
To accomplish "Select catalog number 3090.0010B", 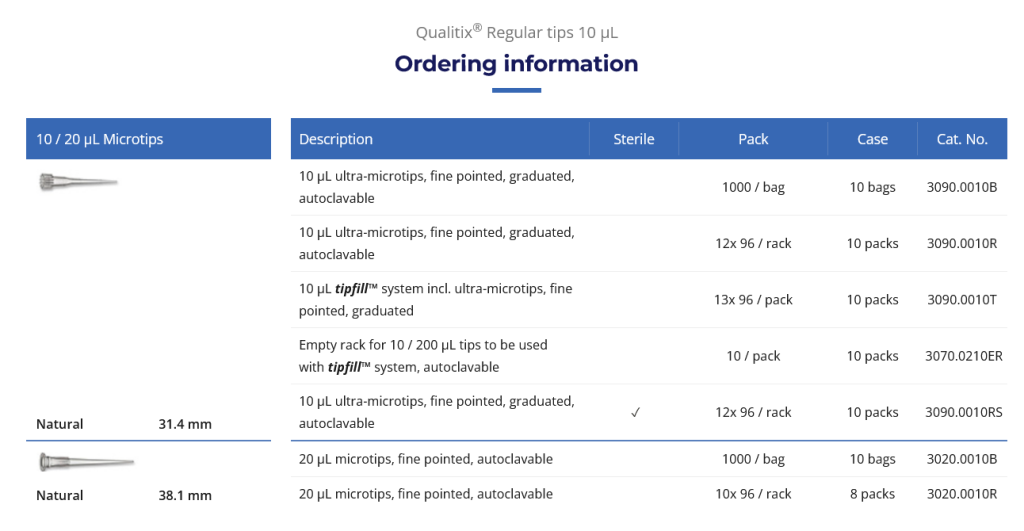I will coord(962,187).
